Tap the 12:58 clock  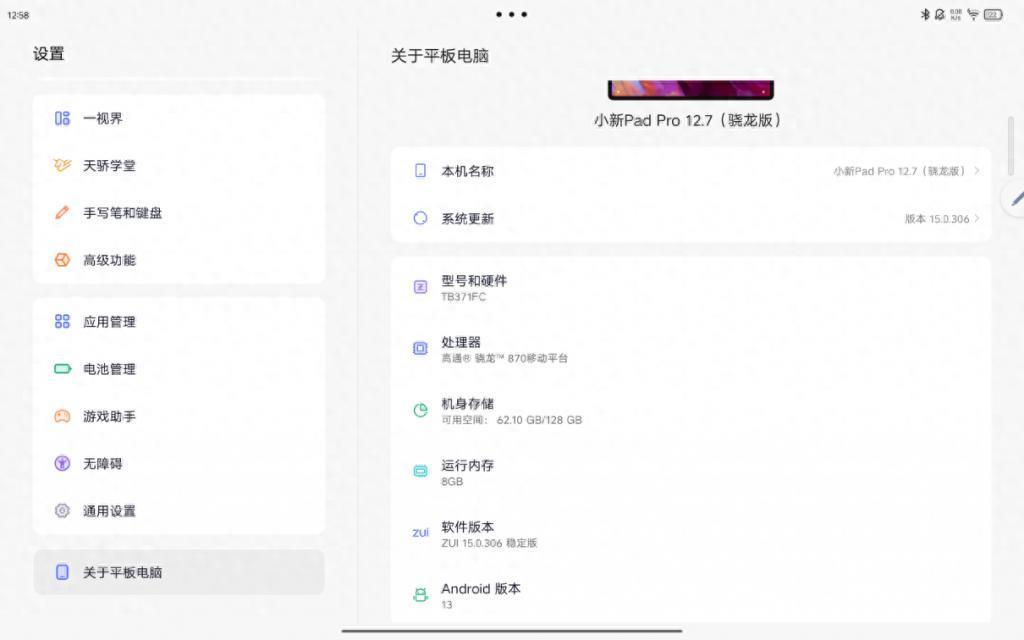coord(18,15)
